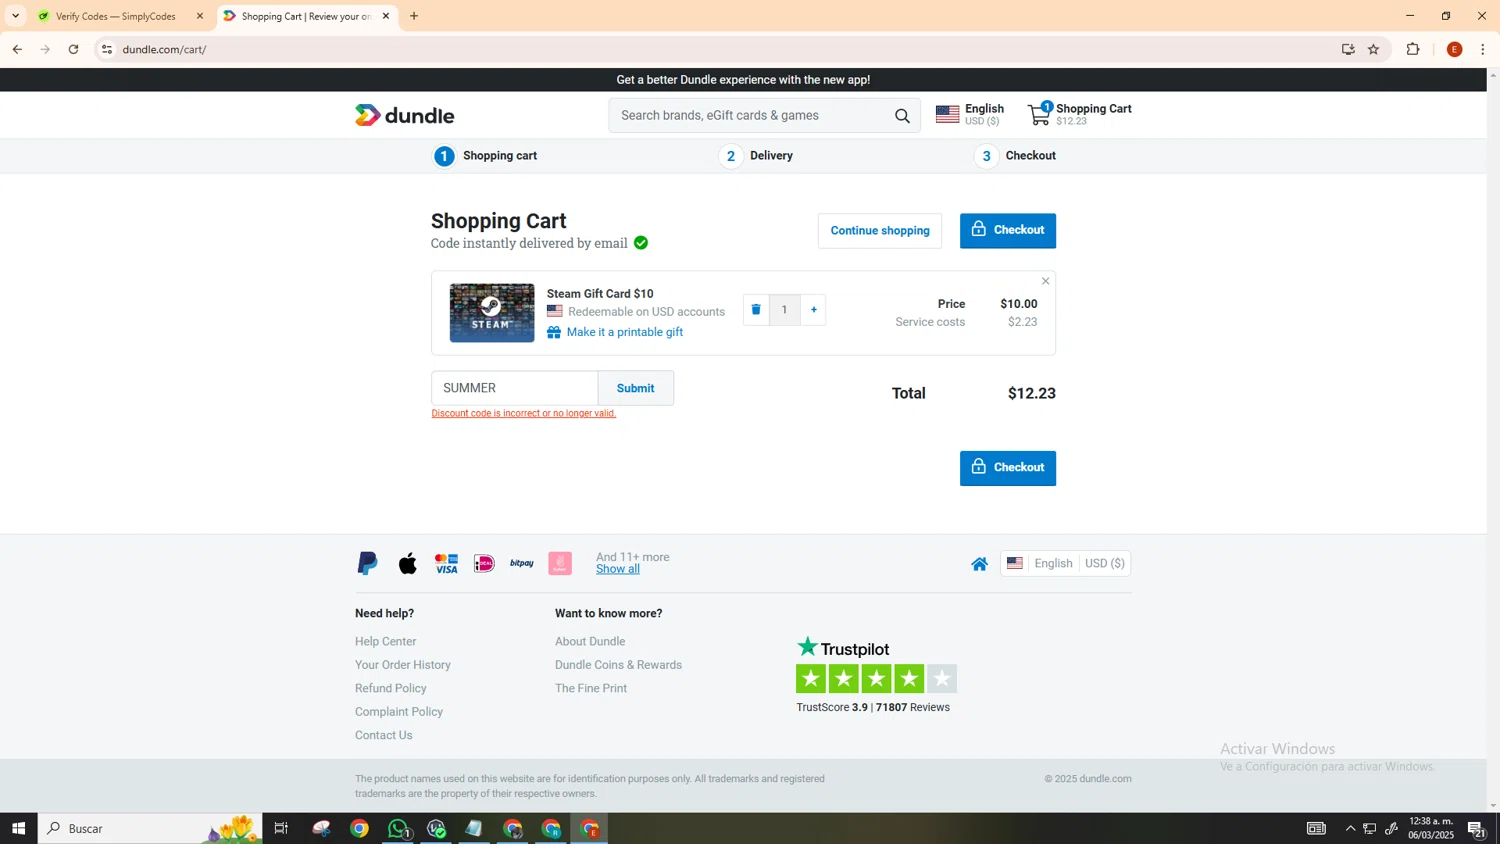
Task: Click the PayPal payment icon
Action: coord(367,563)
